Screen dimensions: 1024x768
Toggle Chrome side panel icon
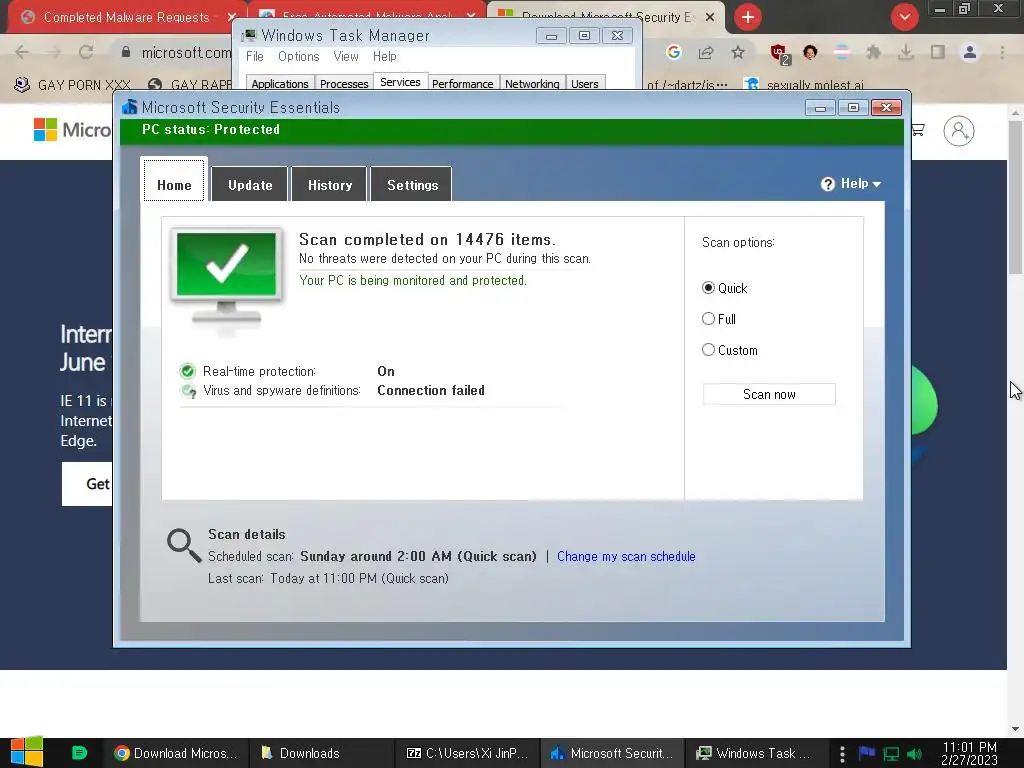[938, 52]
